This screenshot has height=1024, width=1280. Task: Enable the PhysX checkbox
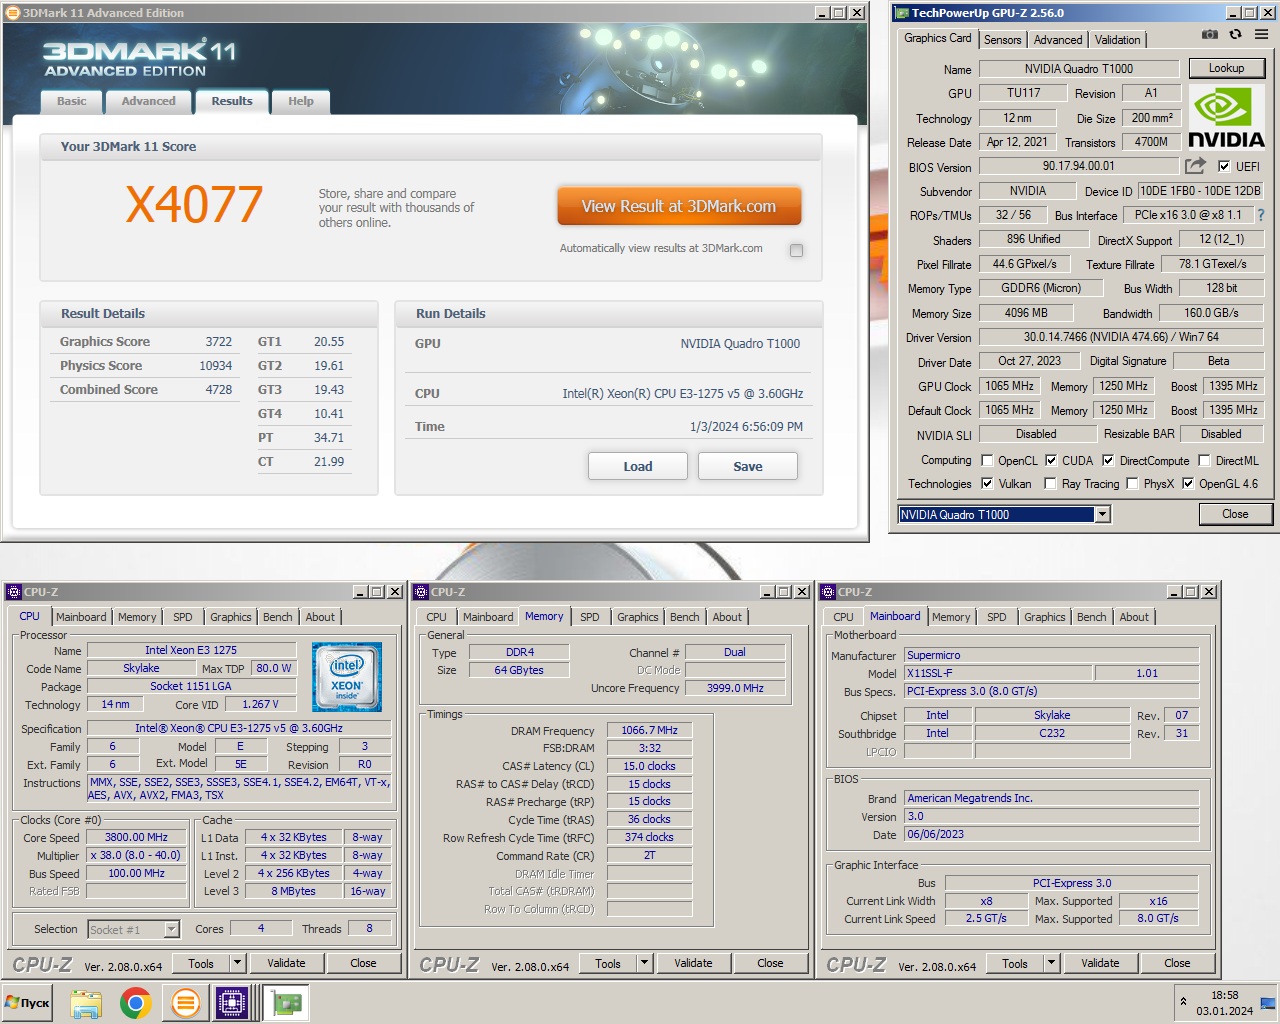coord(1132,484)
